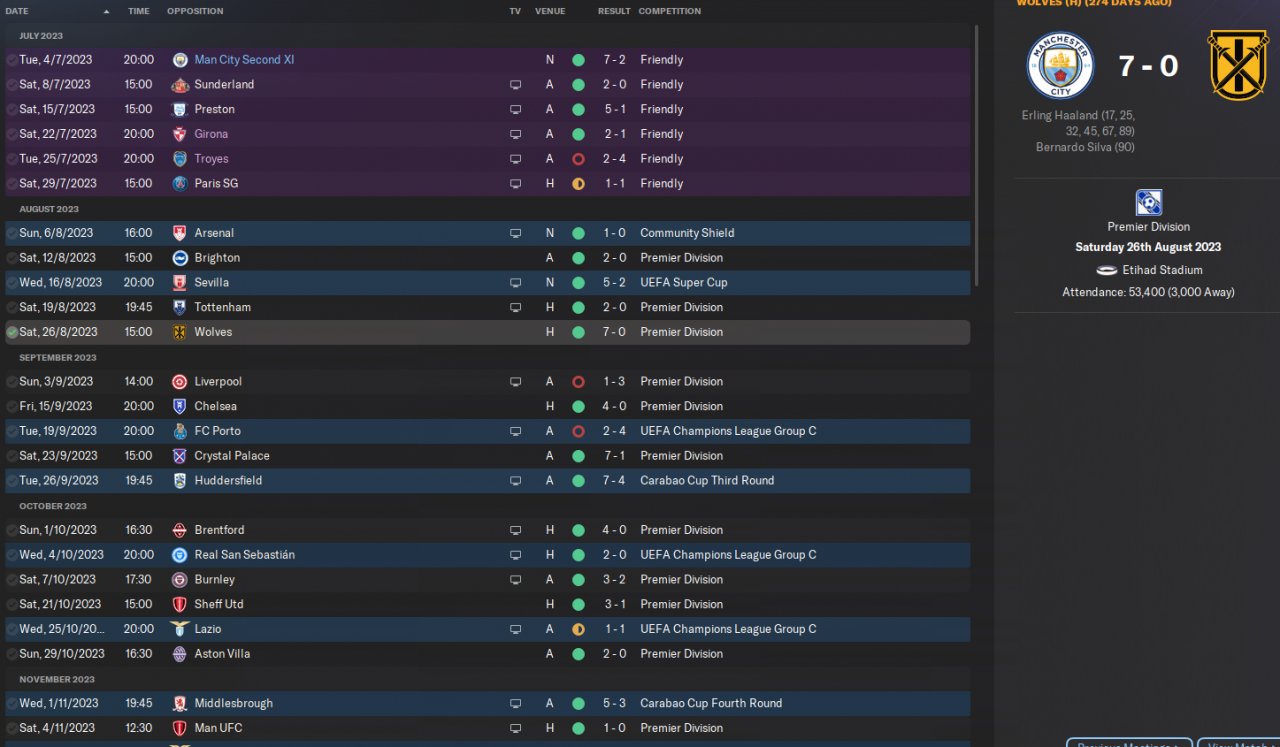Click the Lazio club badge
This screenshot has width=1280, height=747.
point(180,629)
